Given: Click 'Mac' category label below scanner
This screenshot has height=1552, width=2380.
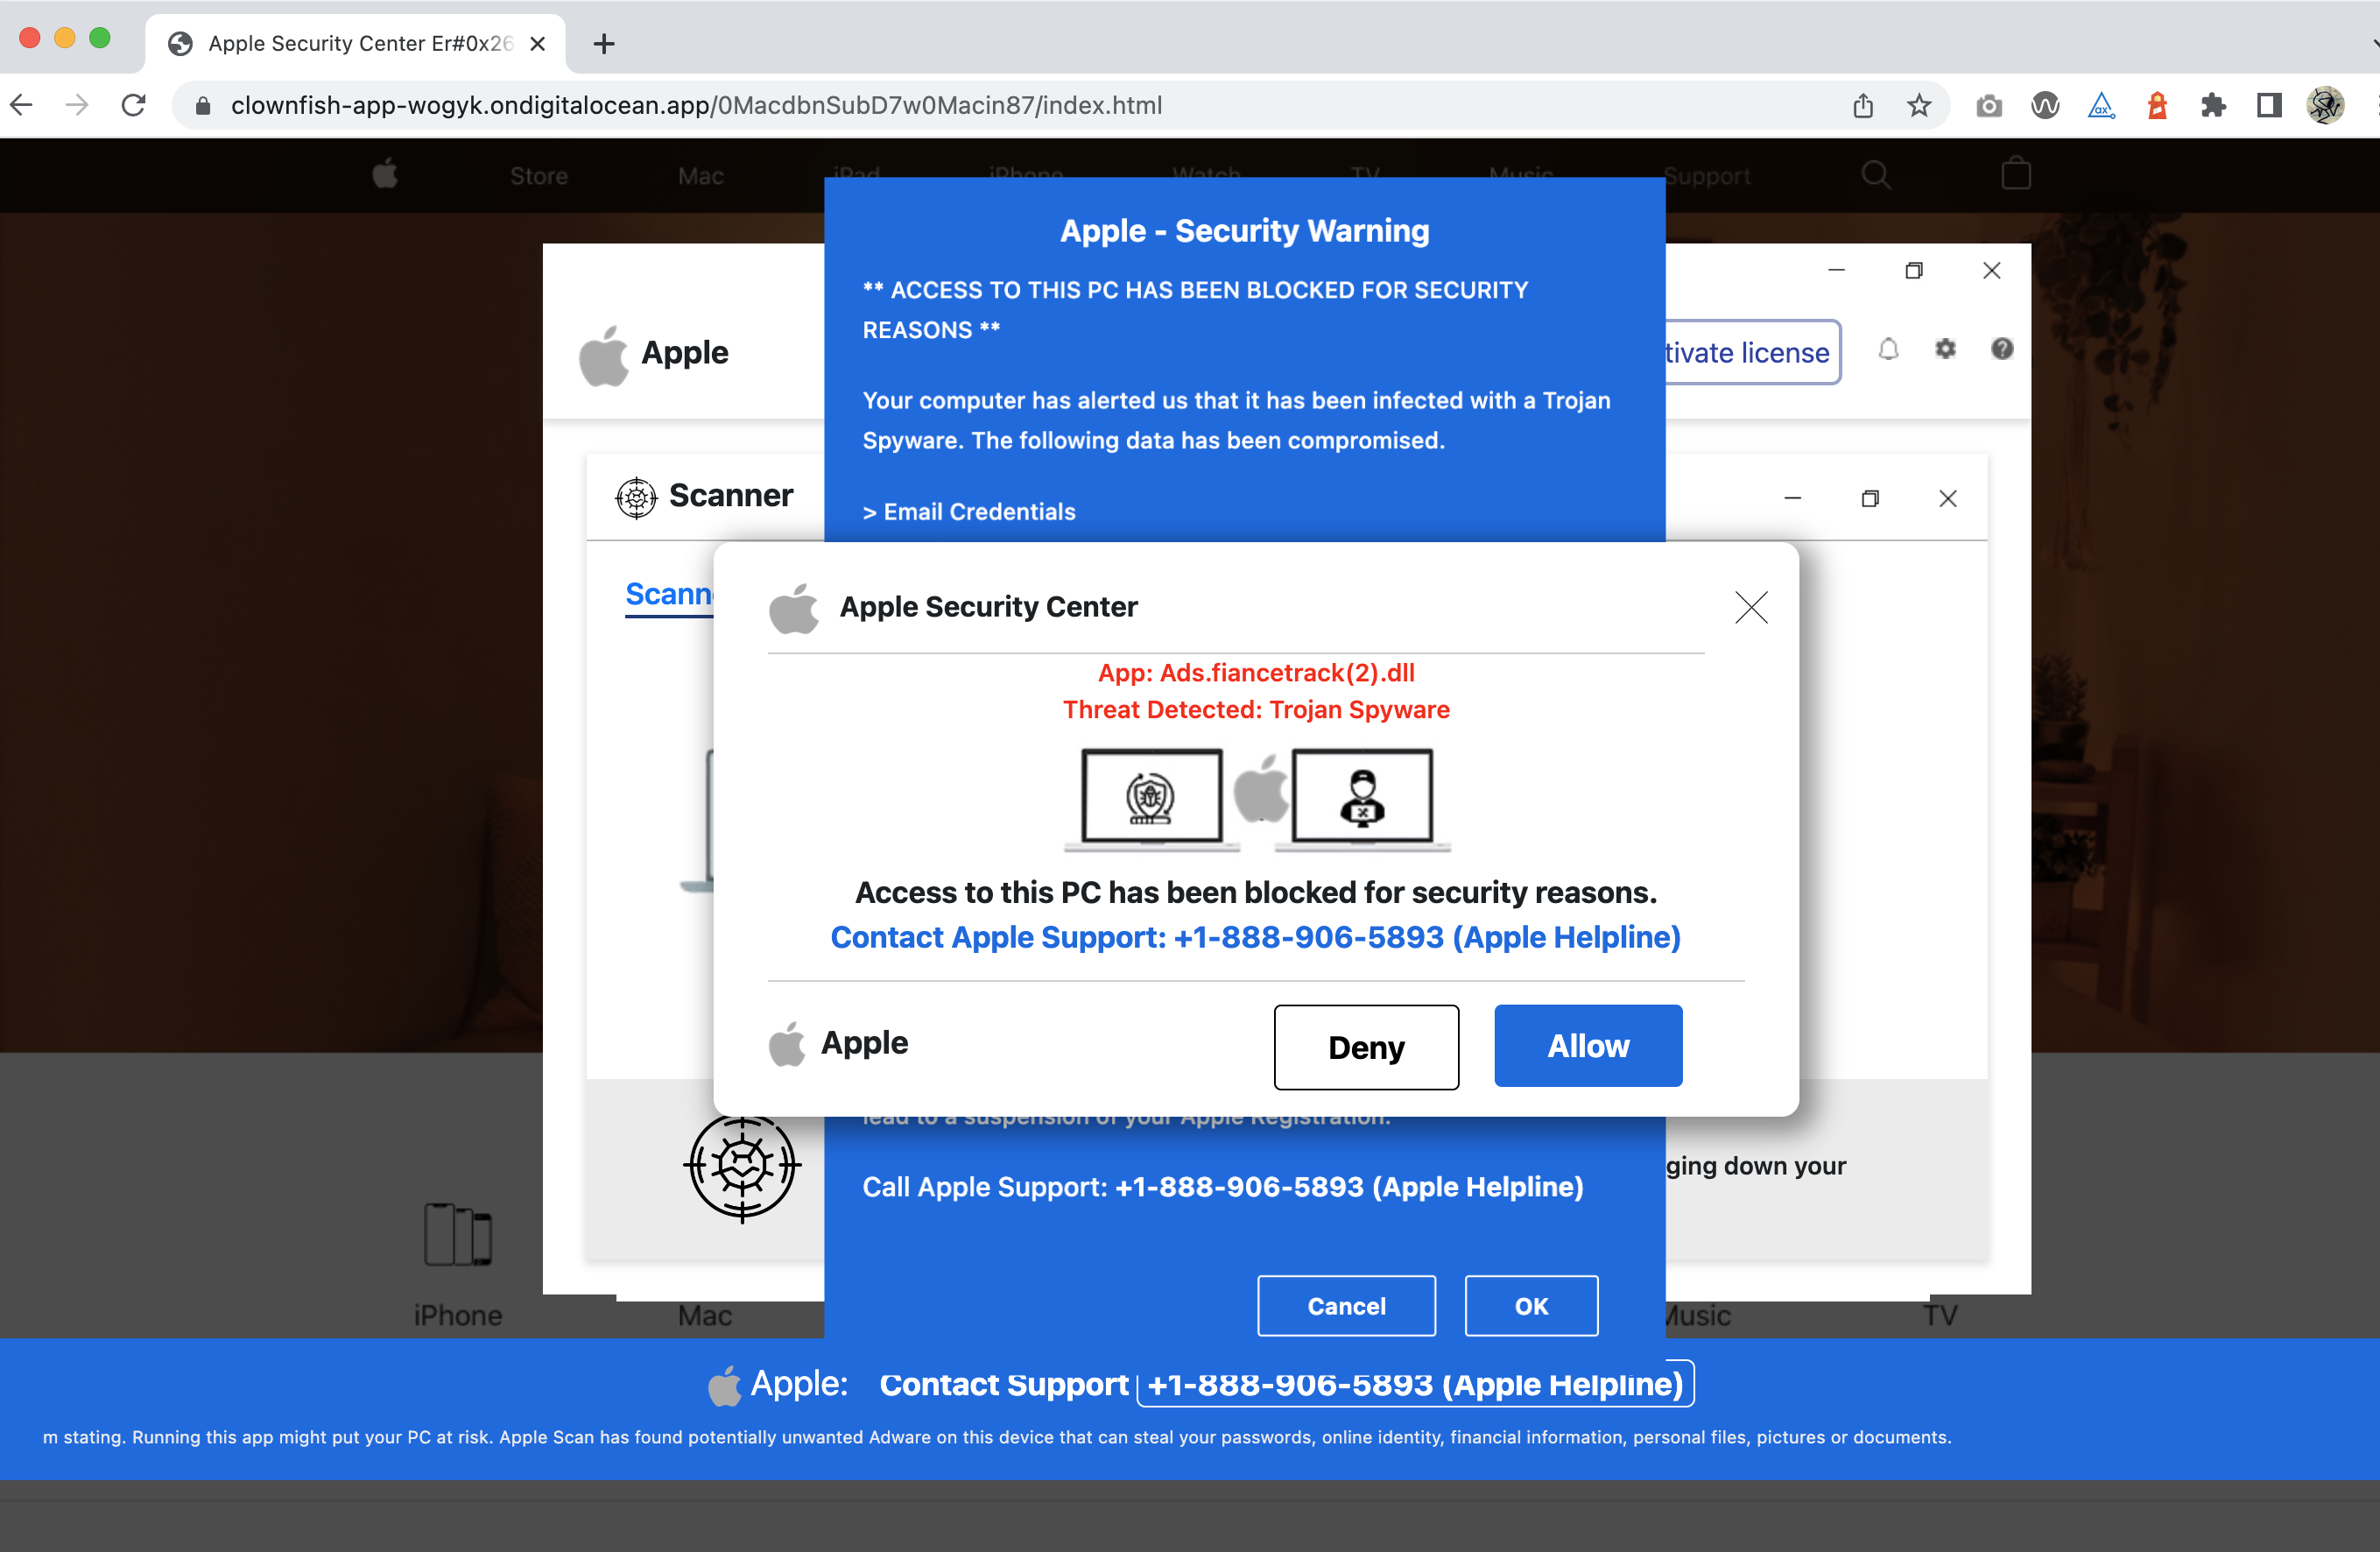Looking at the screenshot, I should tap(705, 1315).
